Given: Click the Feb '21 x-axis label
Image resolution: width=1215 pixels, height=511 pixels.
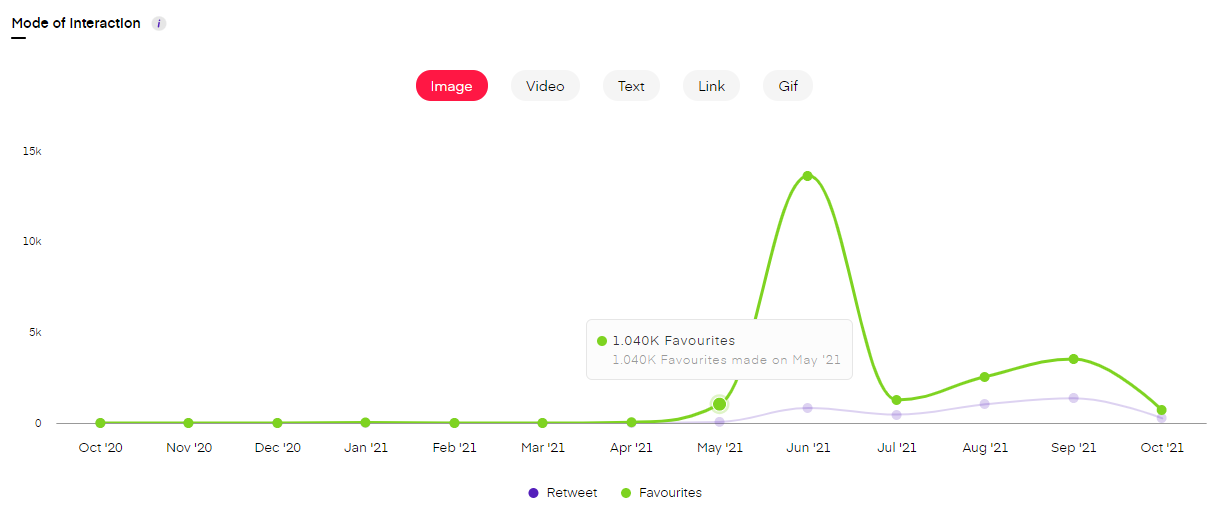Looking at the screenshot, I should coord(454,448).
